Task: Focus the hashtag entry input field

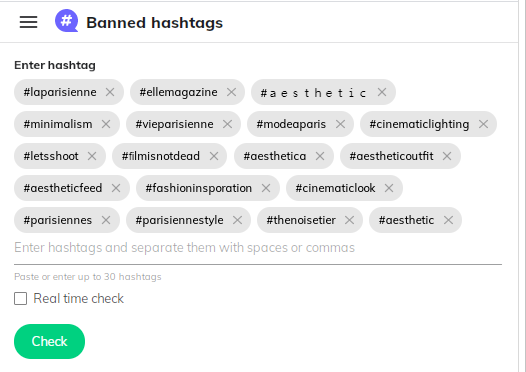Action: pyautogui.click(x=258, y=248)
